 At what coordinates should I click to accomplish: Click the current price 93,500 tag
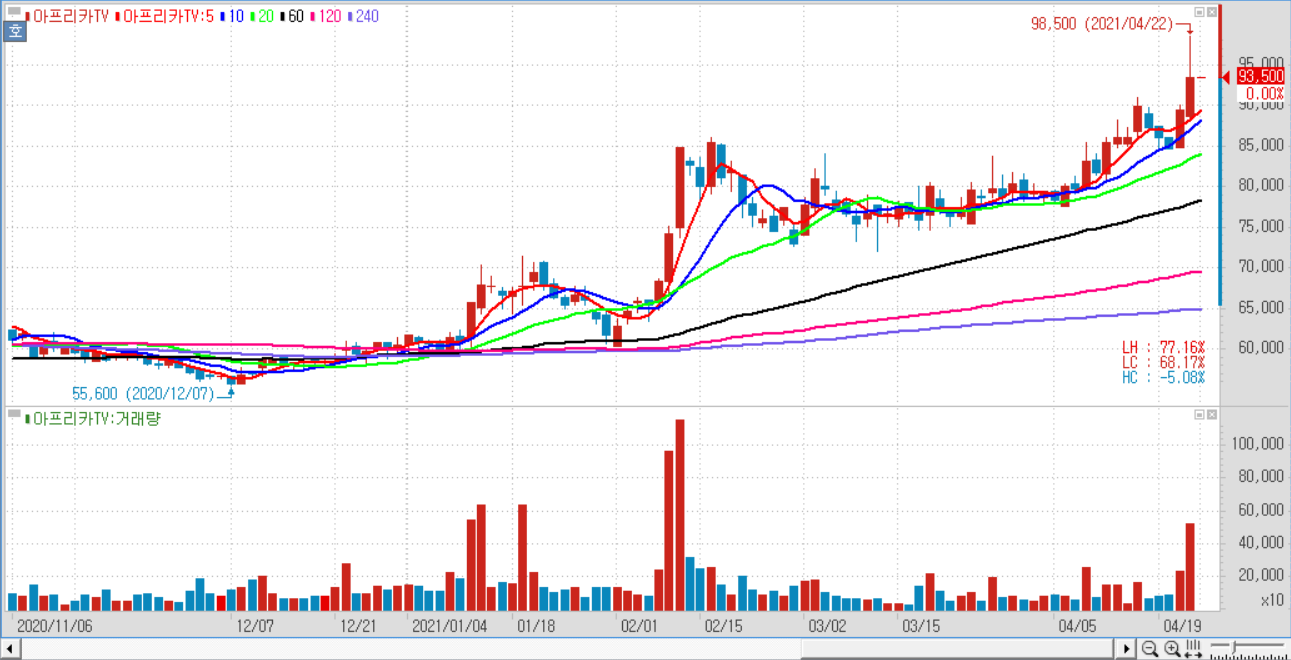pos(1260,77)
